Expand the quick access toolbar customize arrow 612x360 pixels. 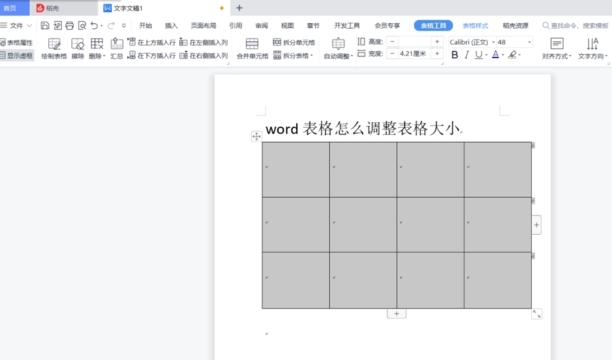pyautogui.click(x=124, y=26)
